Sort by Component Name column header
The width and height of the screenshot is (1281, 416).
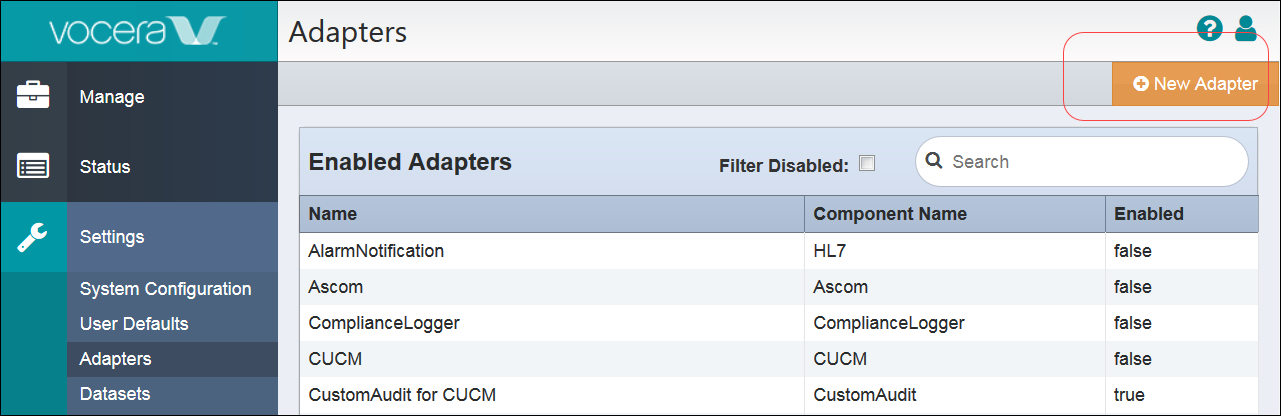[889, 214]
